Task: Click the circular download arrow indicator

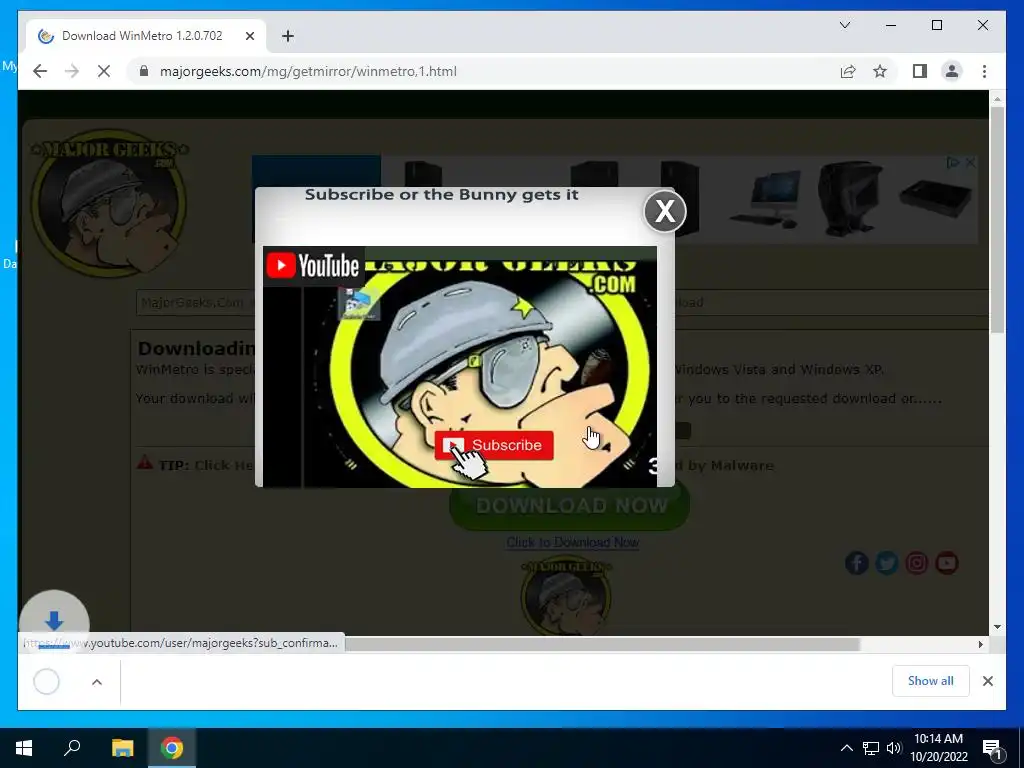Action: click(54, 620)
